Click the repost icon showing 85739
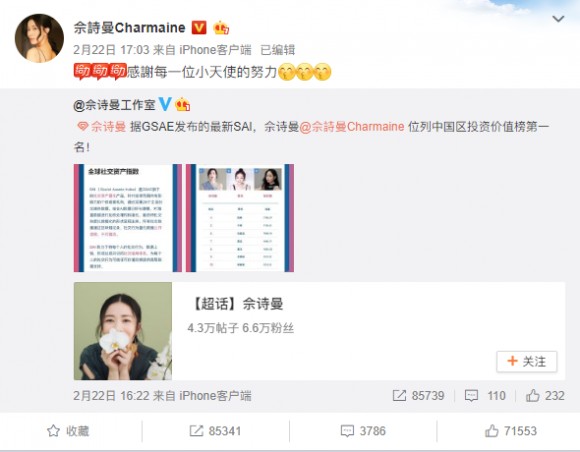 [x=399, y=396]
